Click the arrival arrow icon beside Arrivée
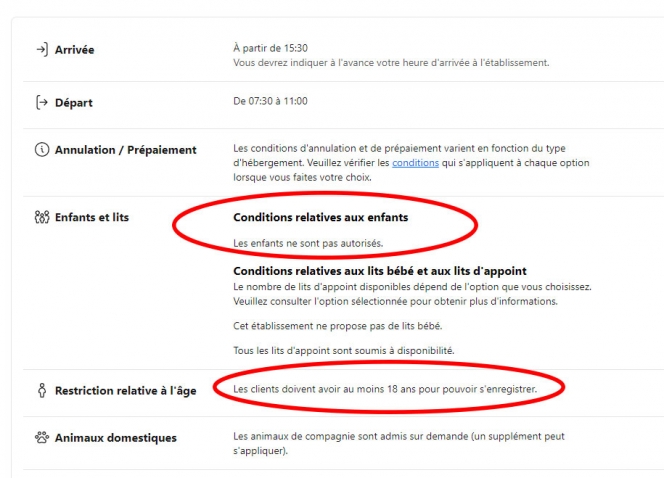664x478 pixels. coord(41,50)
